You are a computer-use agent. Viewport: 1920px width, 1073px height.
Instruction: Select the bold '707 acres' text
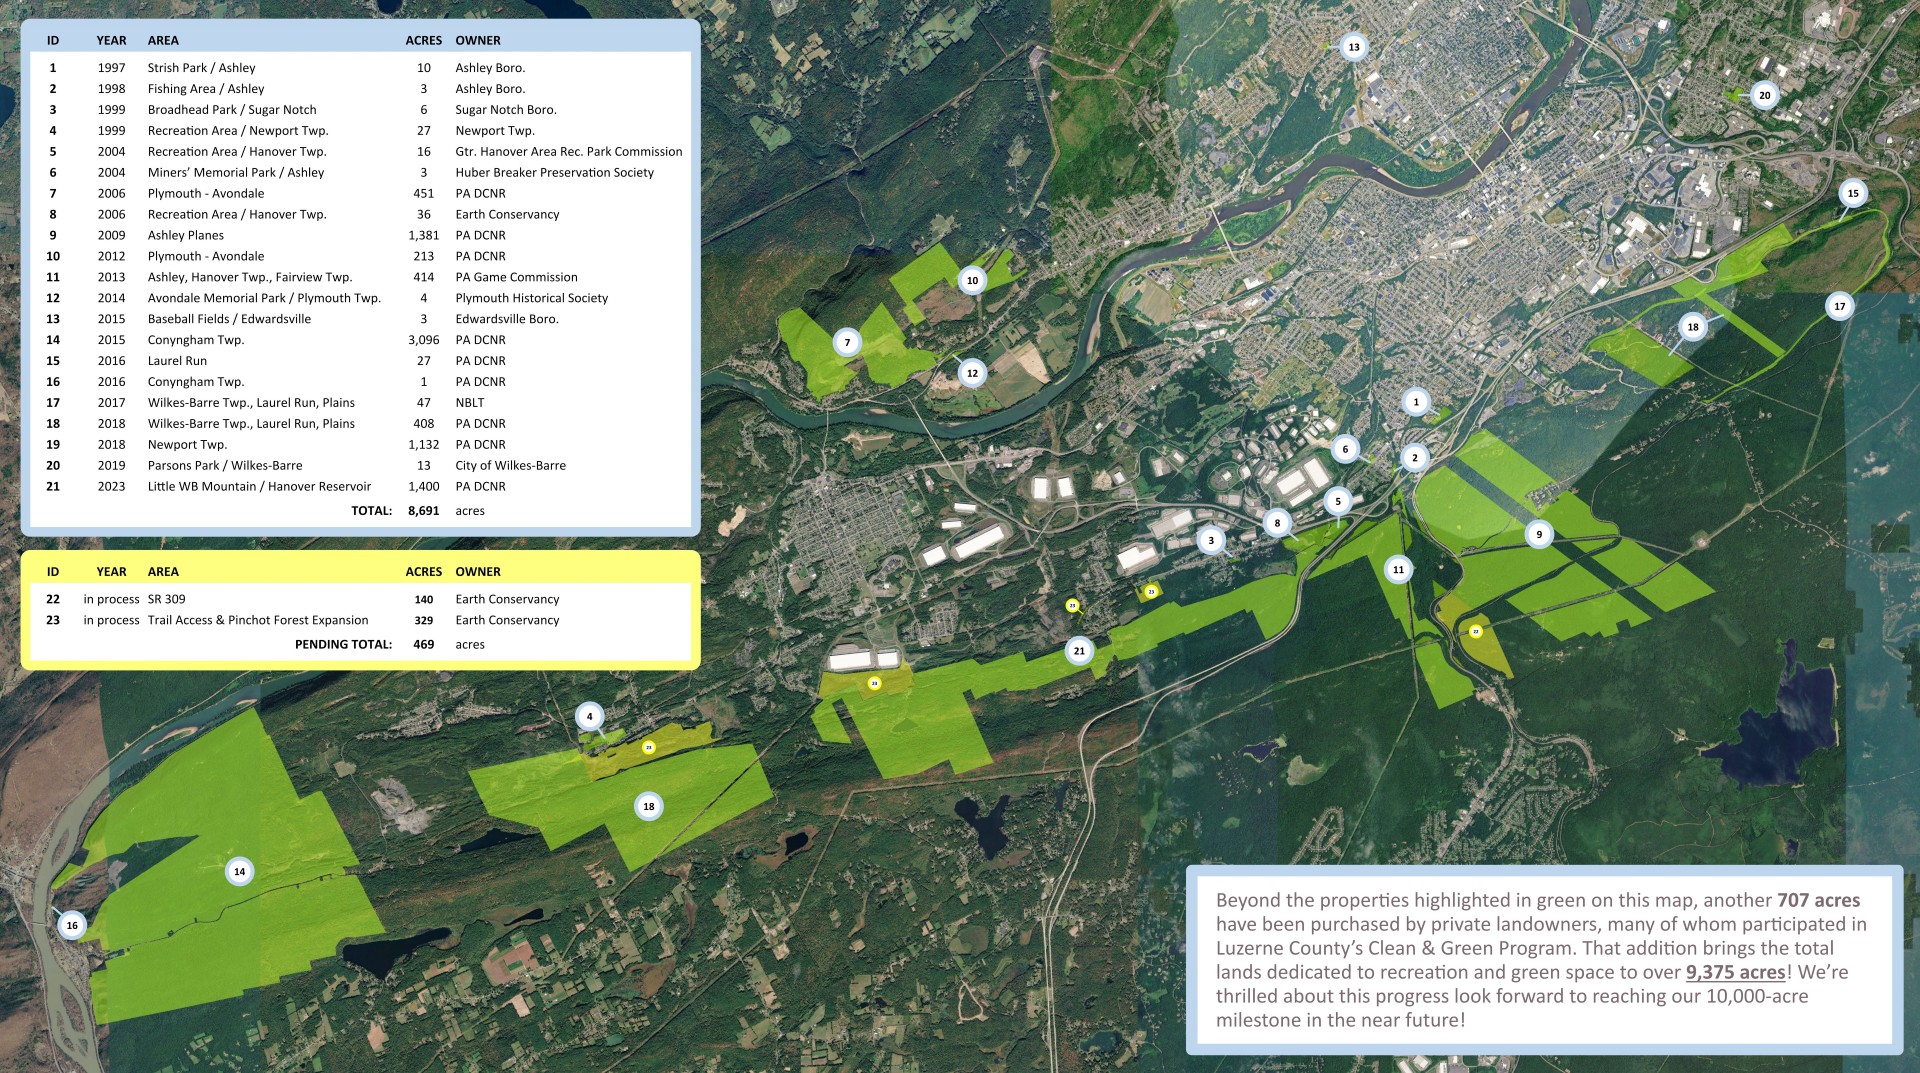(1818, 901)
